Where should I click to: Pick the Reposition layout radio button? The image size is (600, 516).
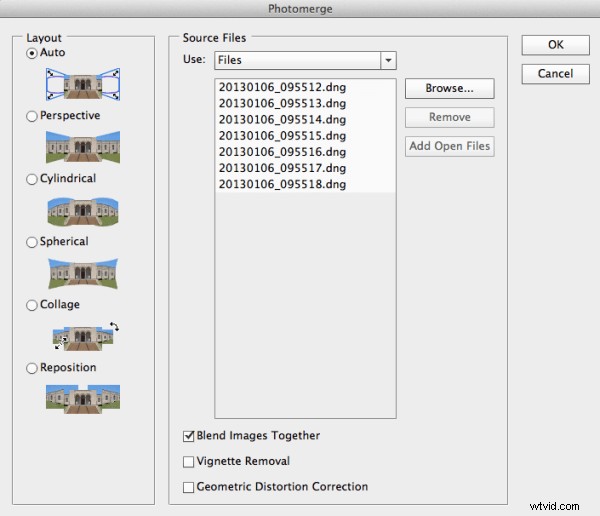pyautogui.click(x=32, y=368)
